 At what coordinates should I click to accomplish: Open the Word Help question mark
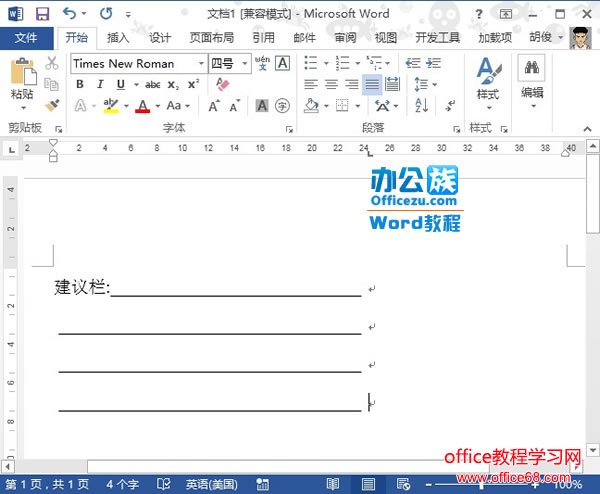point(479,14)
